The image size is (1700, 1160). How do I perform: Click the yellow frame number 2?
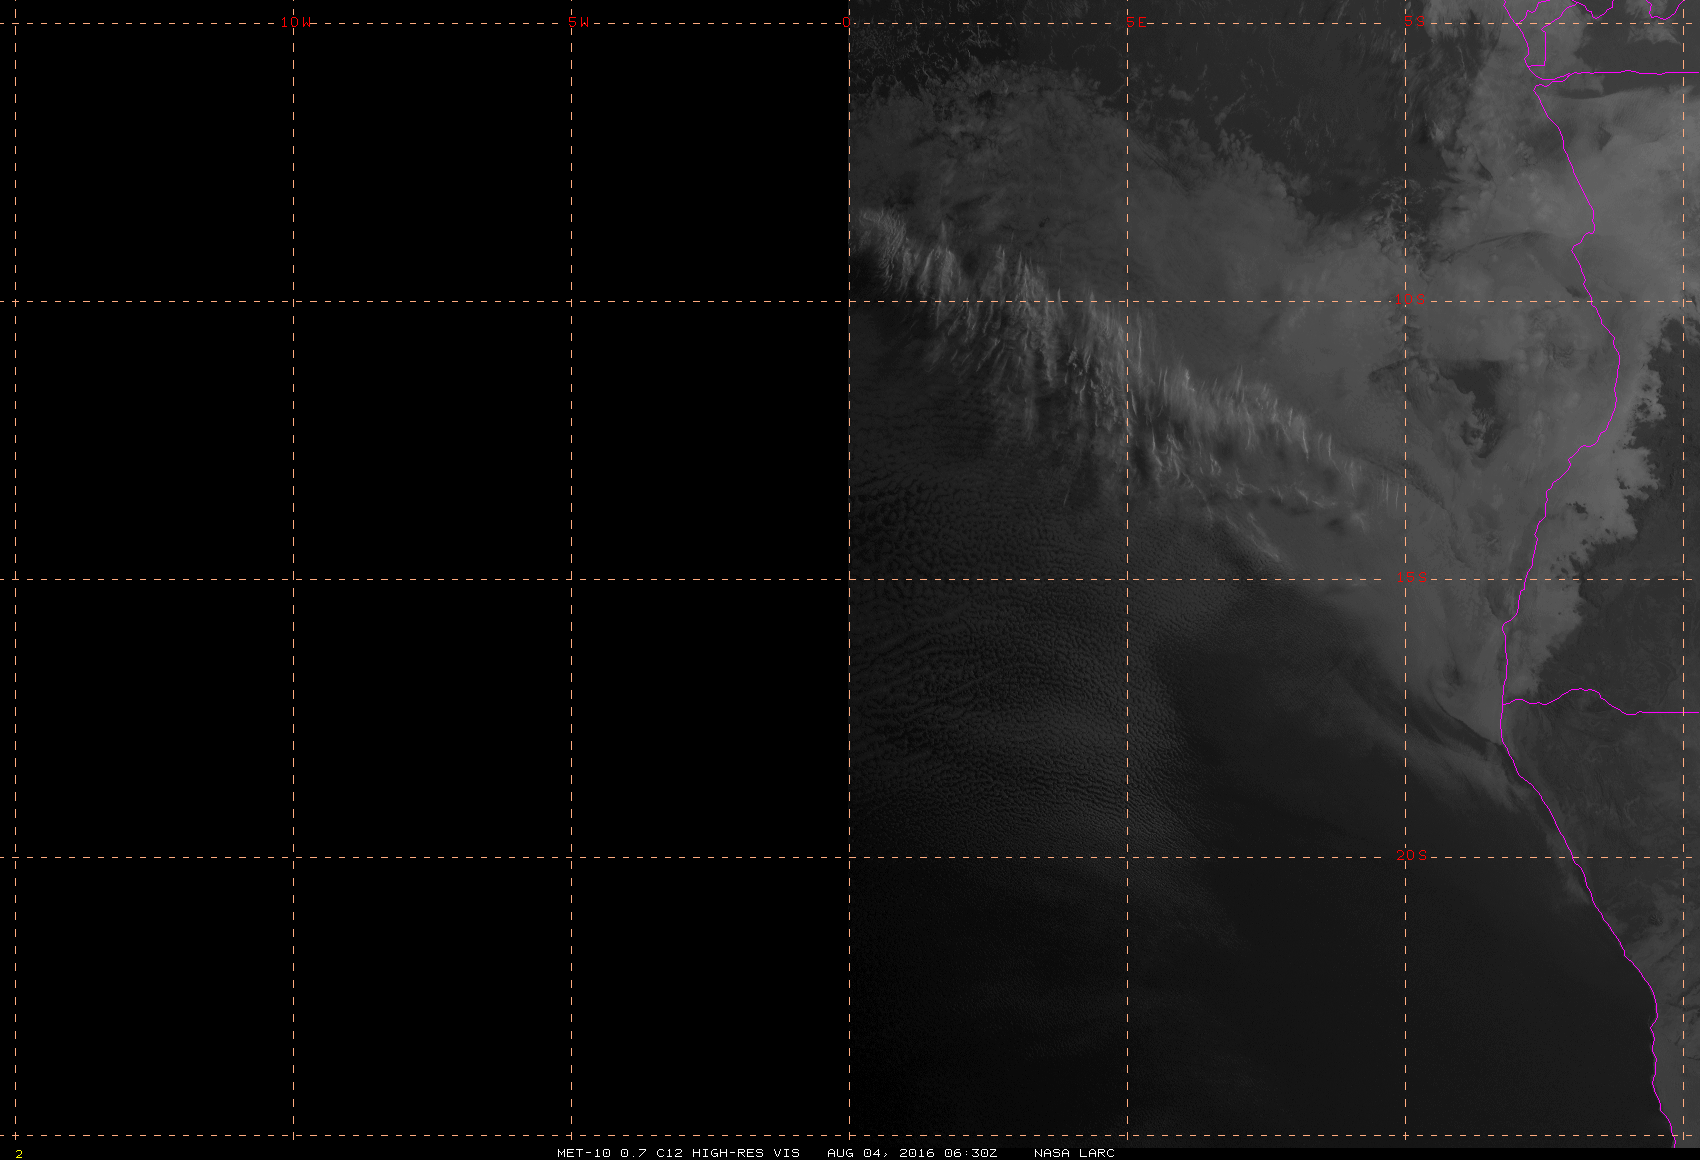coord(19,1153)
